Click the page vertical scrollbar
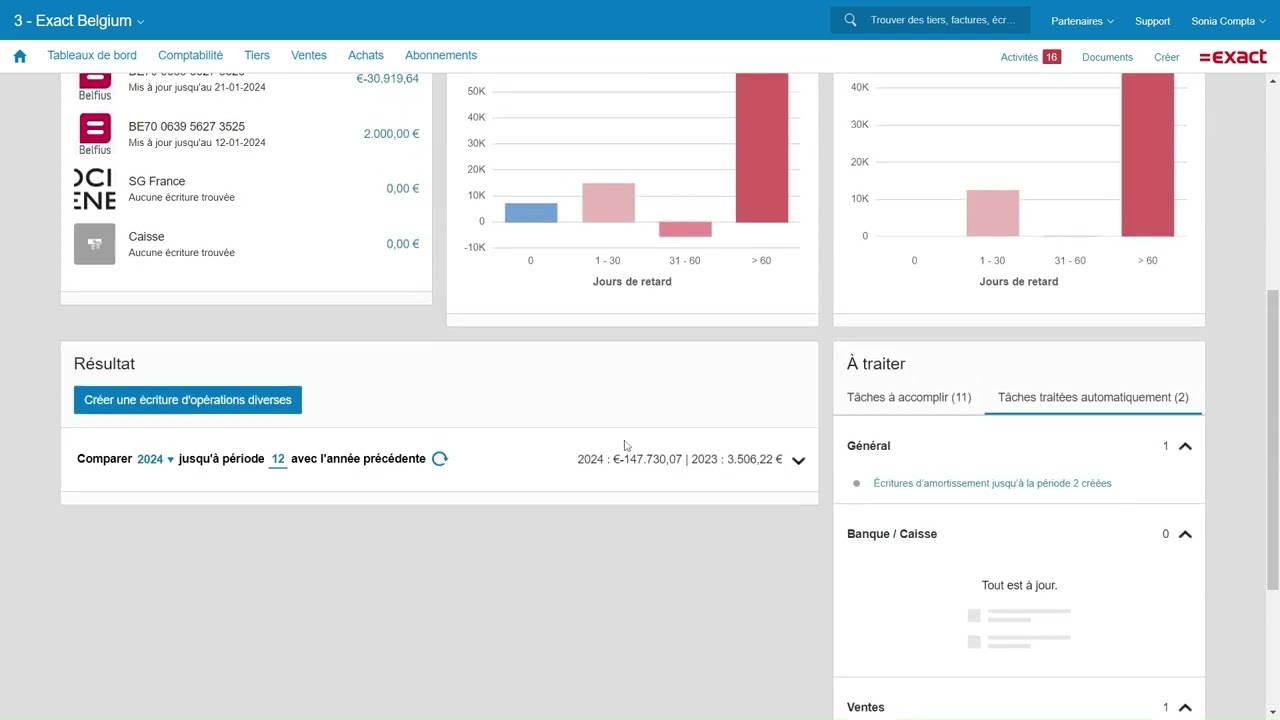This screenshot has width=1280, height=720. tap(1273, 440)
